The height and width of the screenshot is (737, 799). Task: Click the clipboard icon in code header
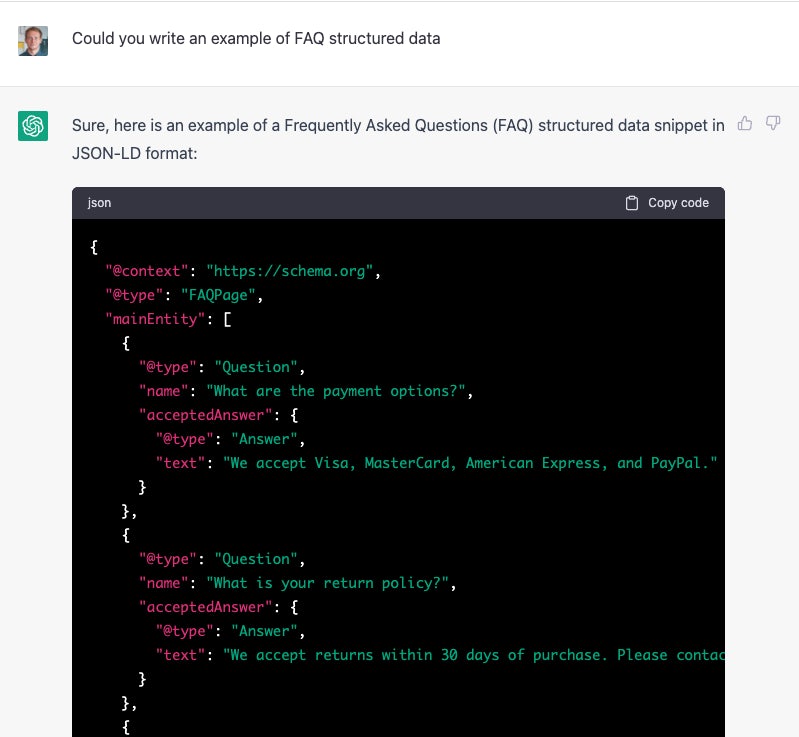[632, 203]
